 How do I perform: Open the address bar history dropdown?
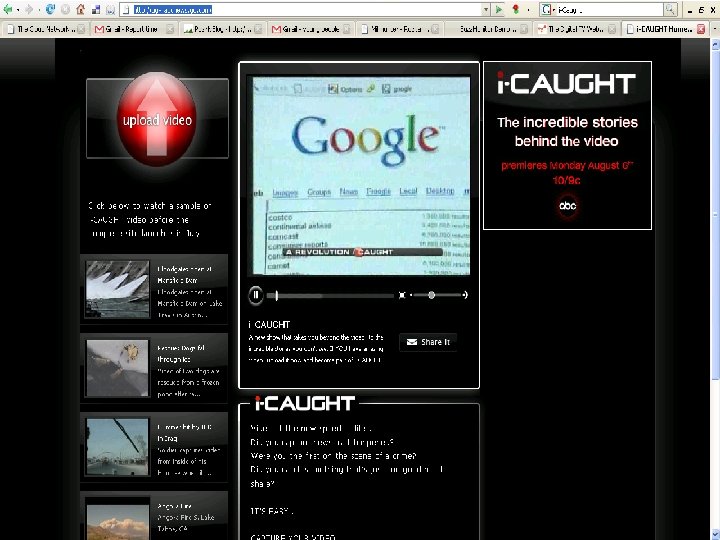click(x=485, y=9)
